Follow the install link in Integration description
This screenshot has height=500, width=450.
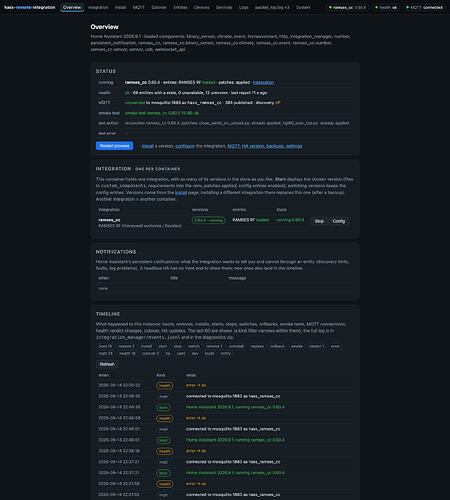tap(181, 192)
